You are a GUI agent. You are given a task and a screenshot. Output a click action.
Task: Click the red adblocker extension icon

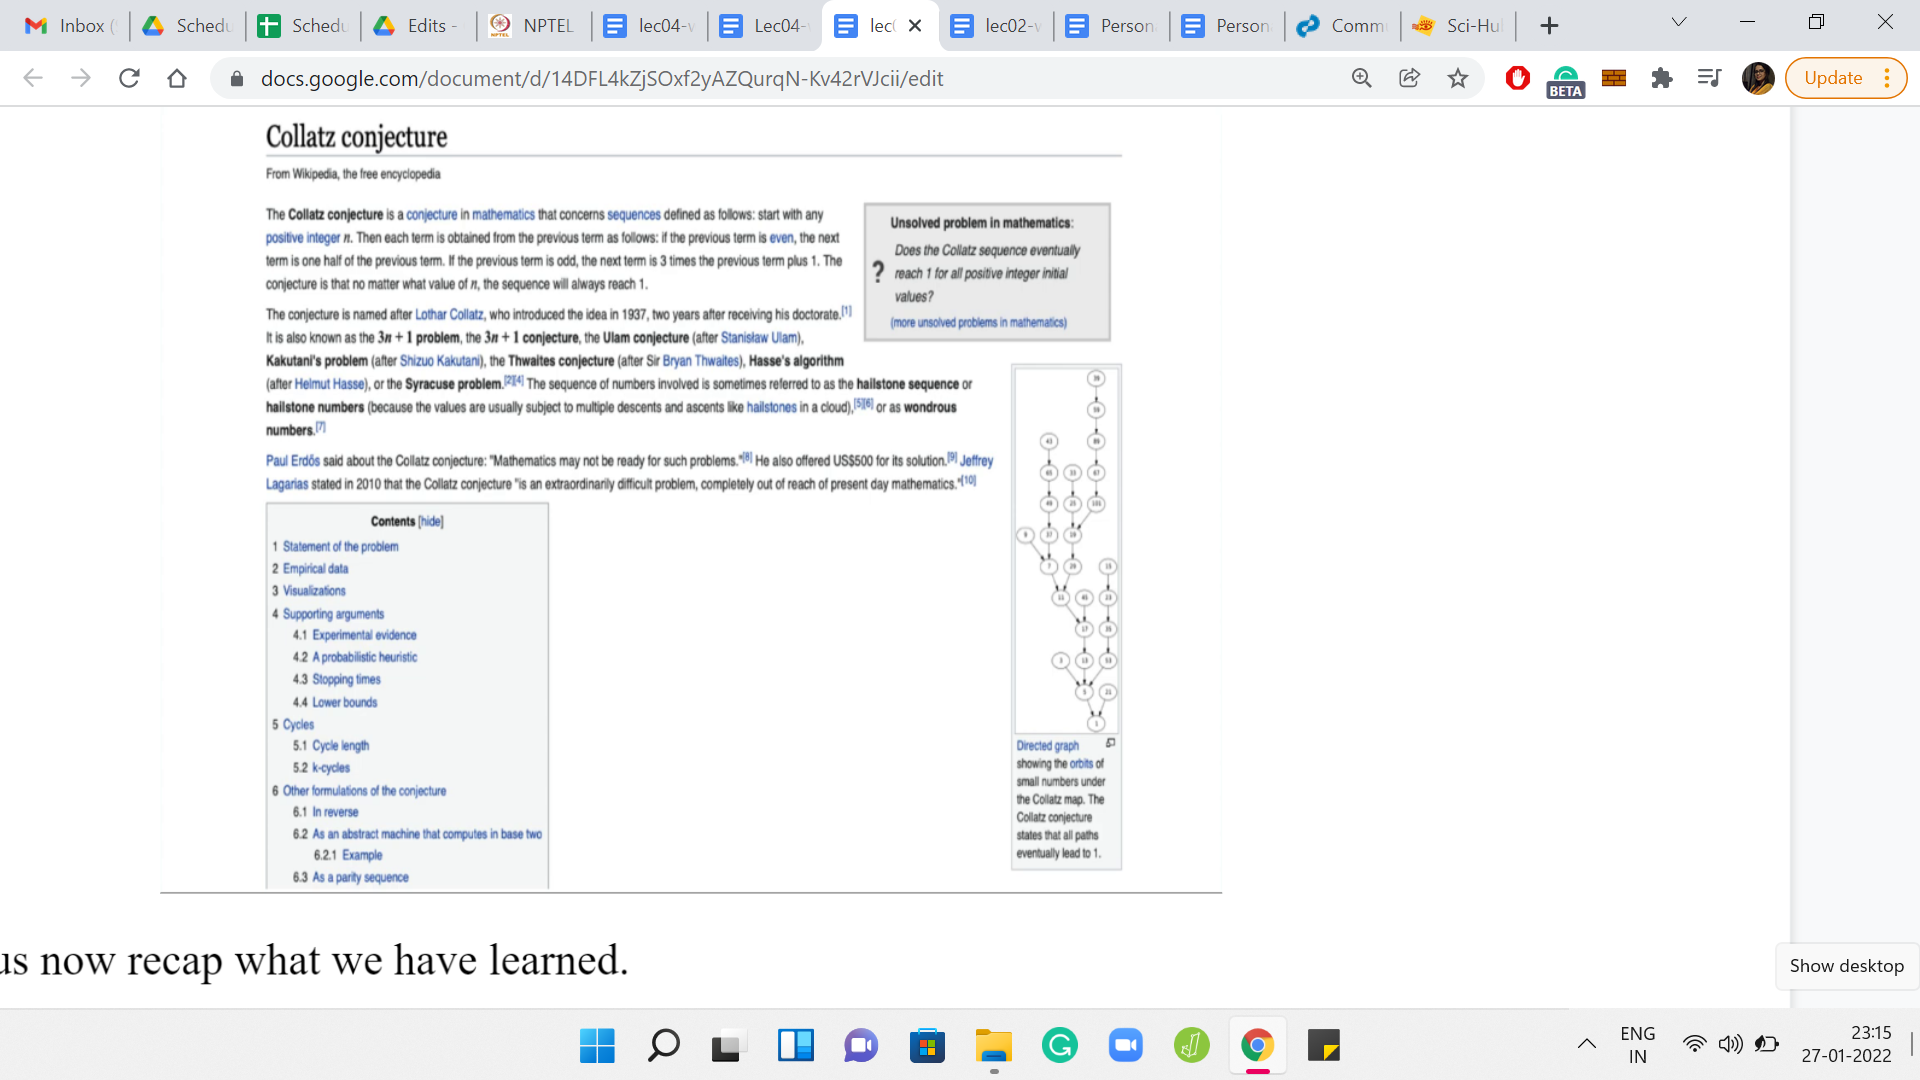click(x=1517, y=78)
